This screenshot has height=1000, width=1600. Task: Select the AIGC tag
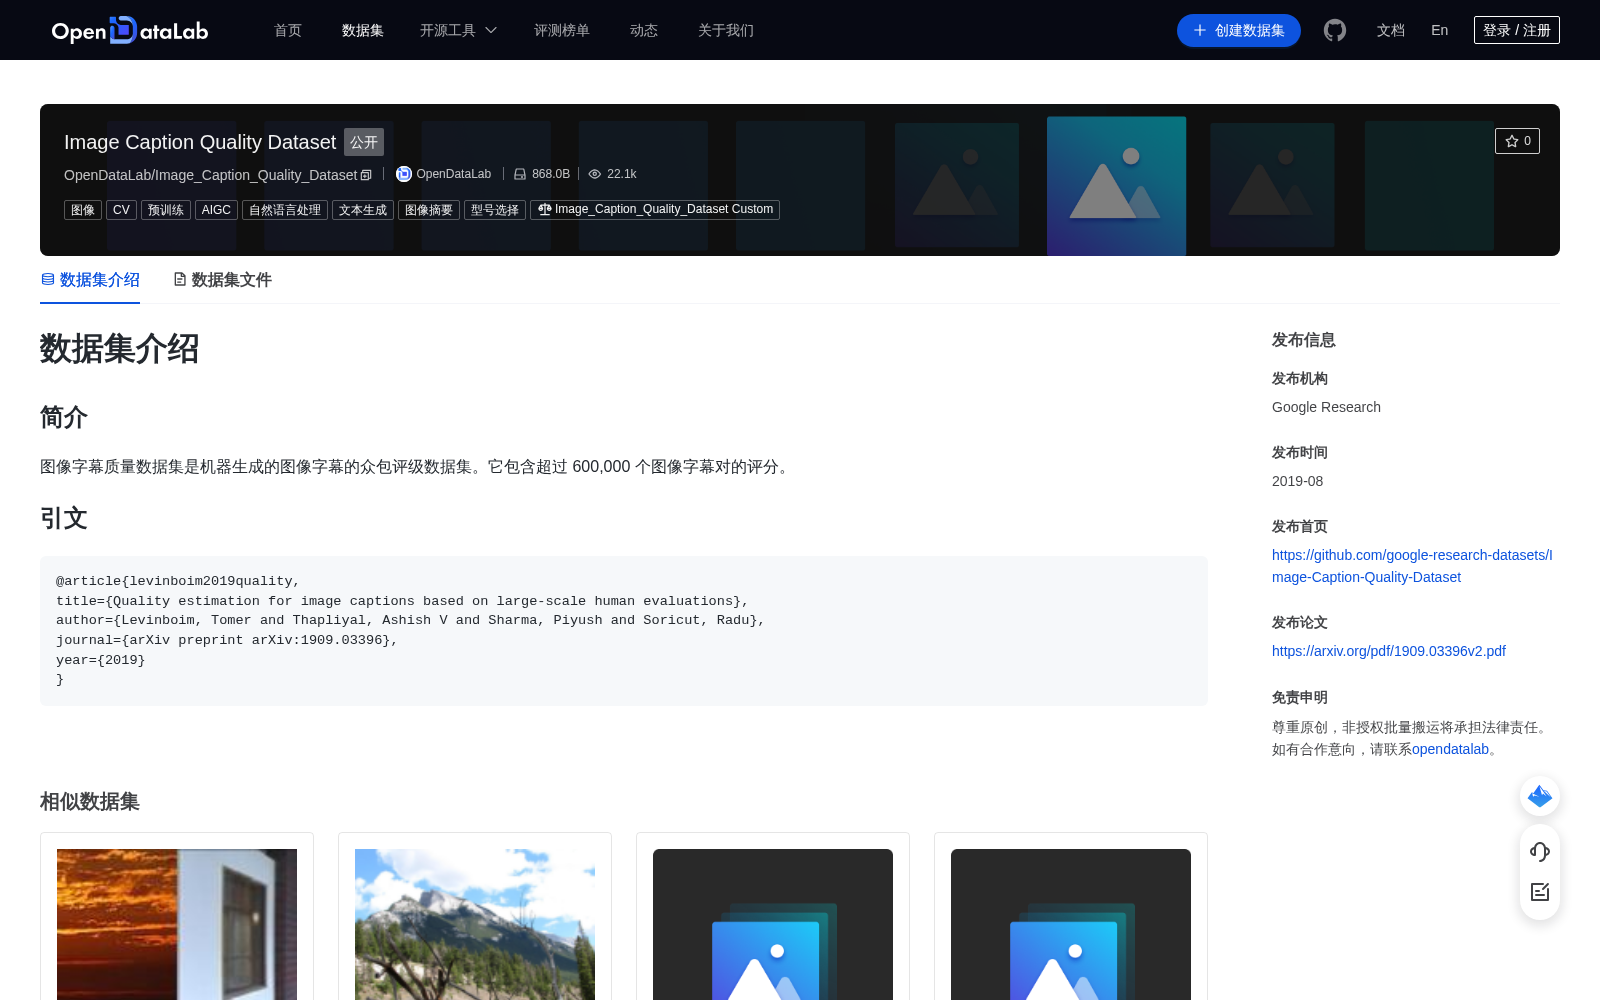pos(216,210)
